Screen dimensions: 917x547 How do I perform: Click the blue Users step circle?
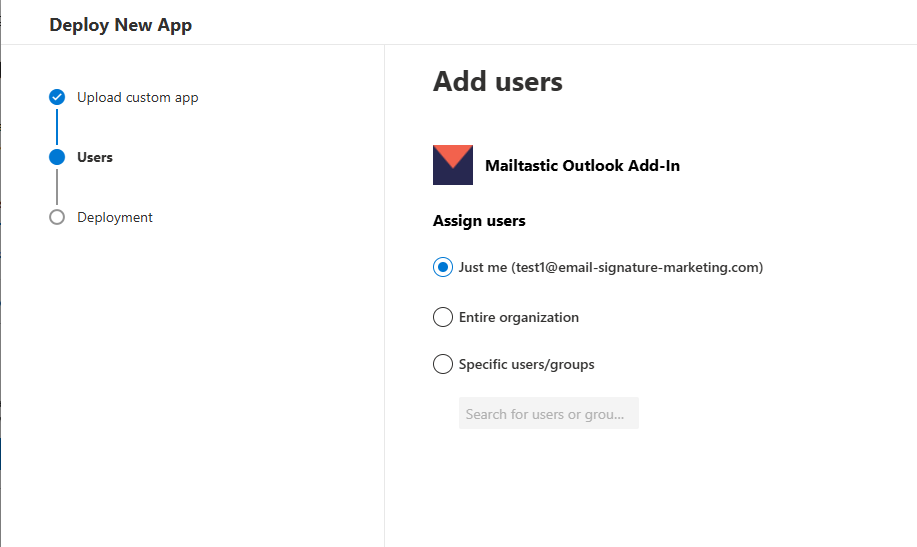(x=57, y=157)
